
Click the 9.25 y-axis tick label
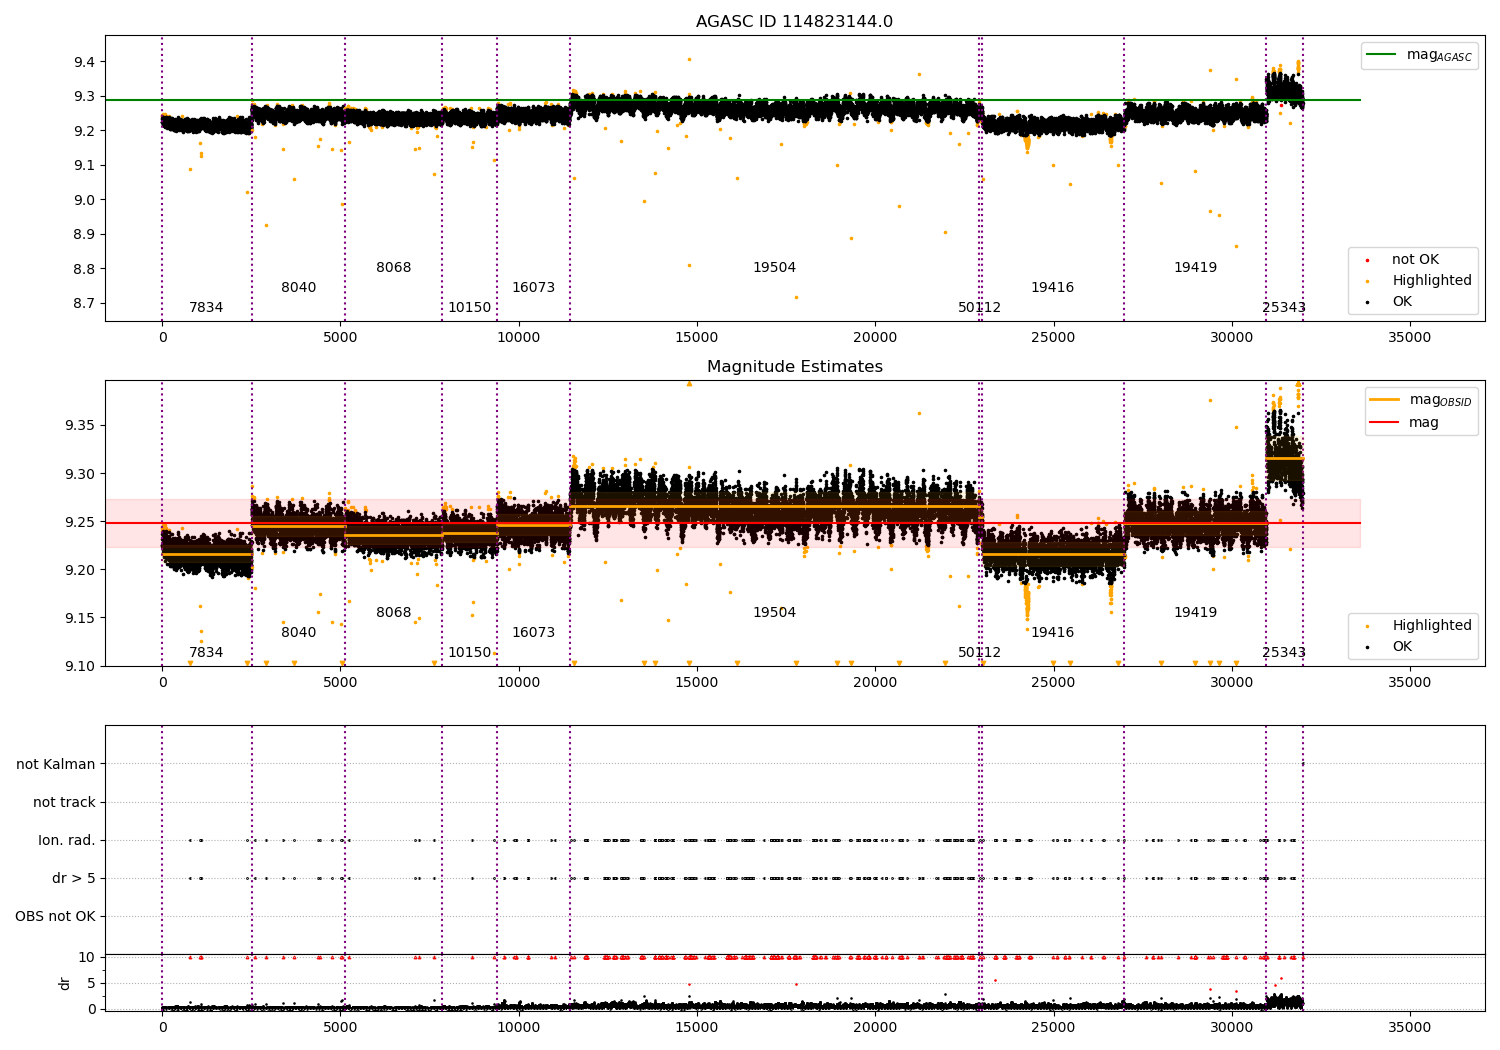point(80,522)
